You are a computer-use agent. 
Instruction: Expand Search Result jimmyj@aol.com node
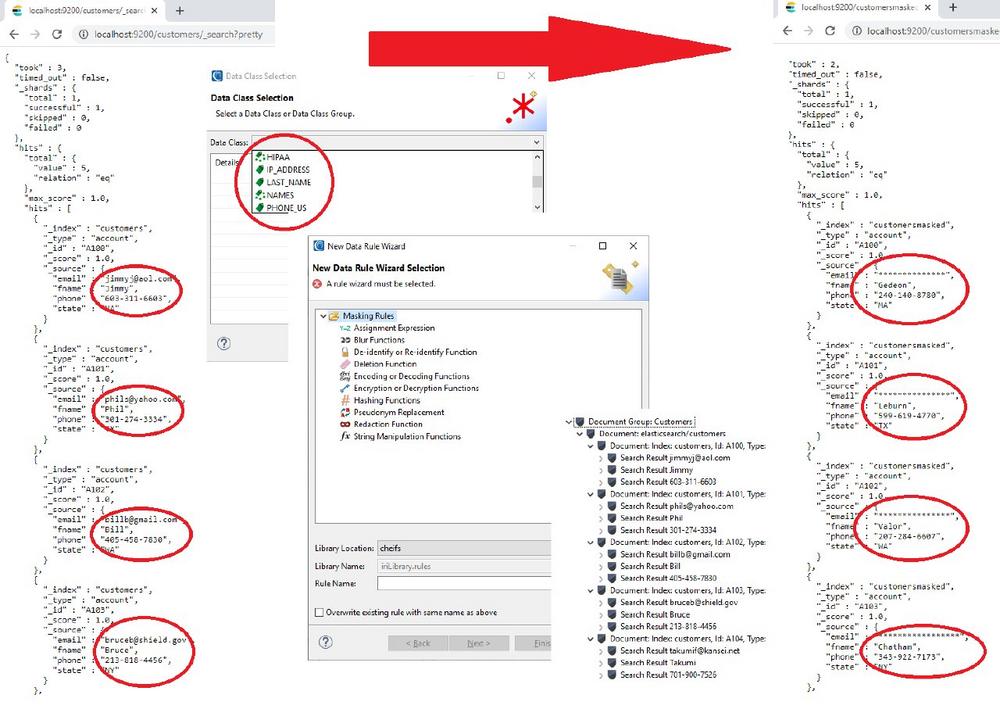[x=600, y=458]
